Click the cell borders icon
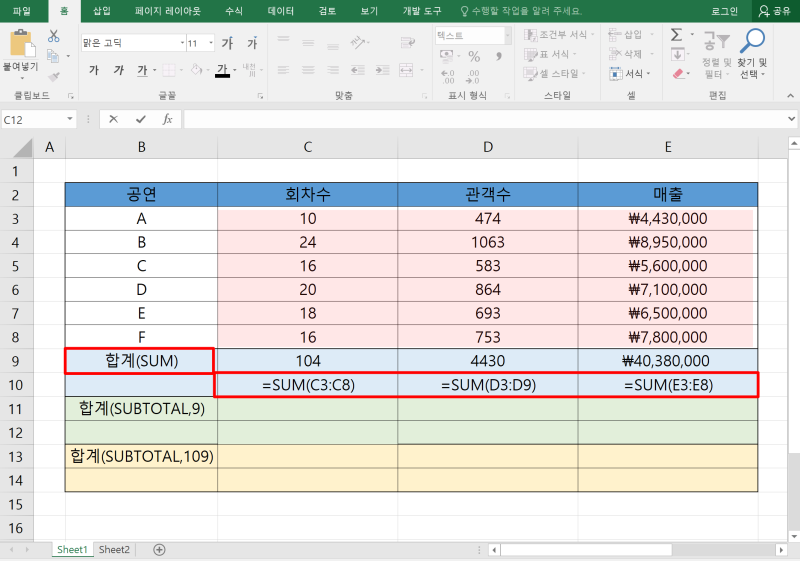 click(169, 70)
